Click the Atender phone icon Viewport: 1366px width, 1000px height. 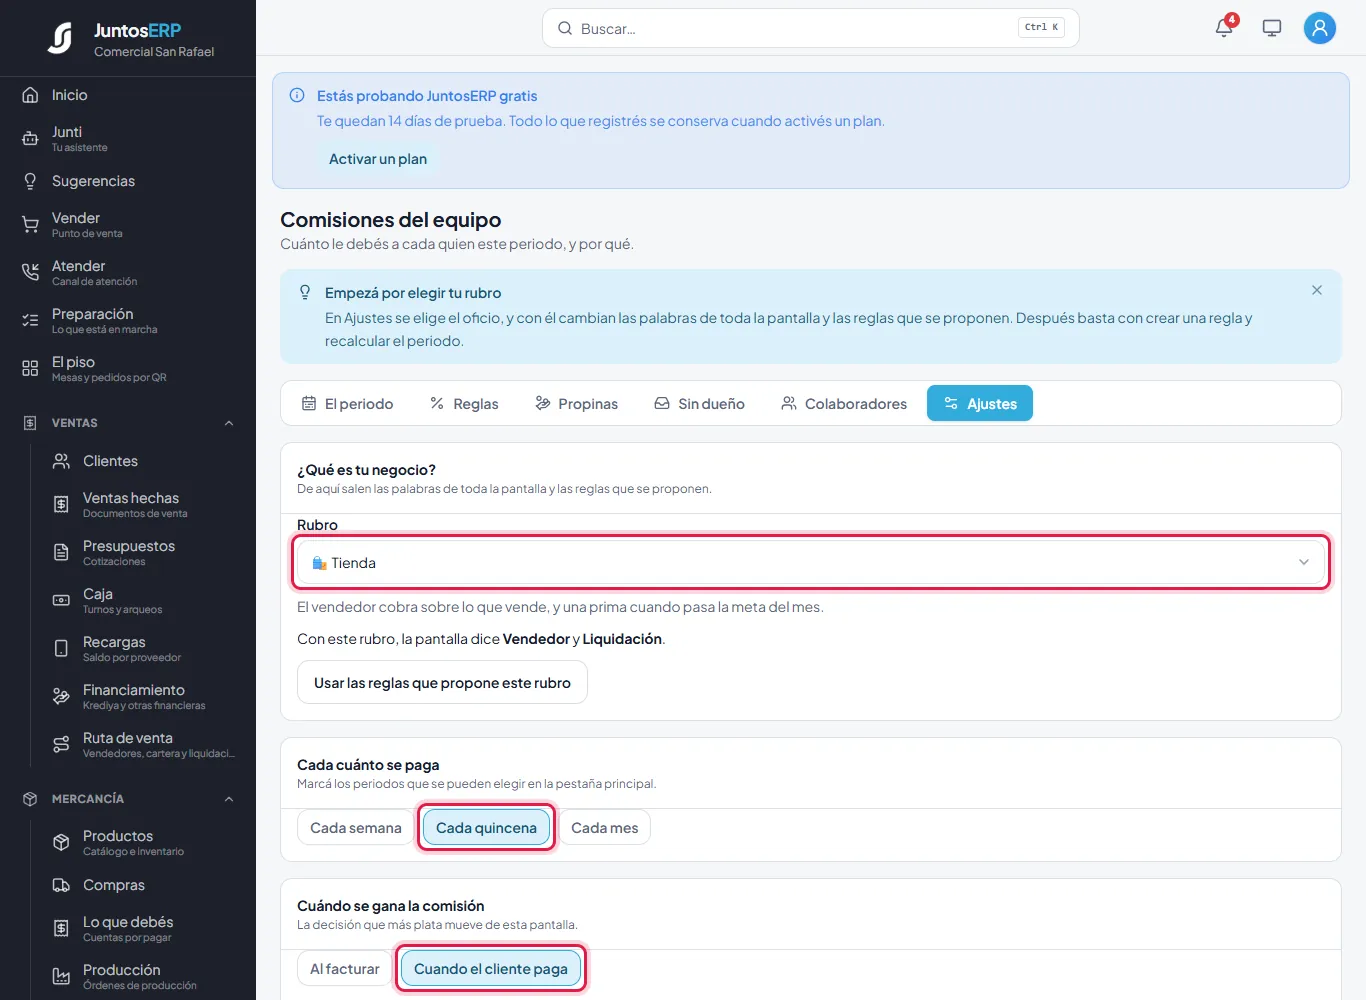tap(30, 273)
